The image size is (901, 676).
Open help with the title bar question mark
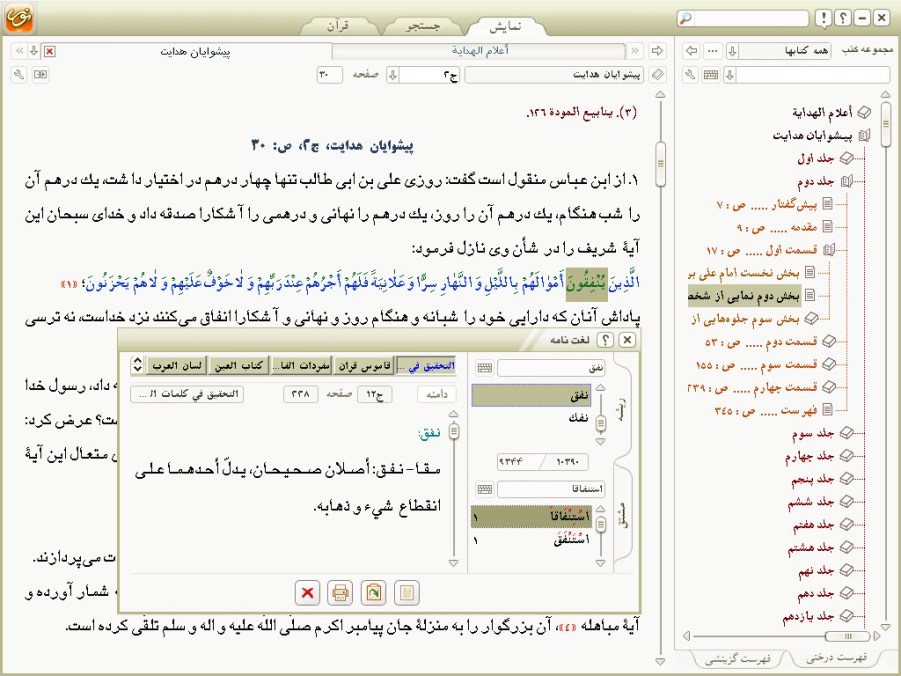(843, 18)
